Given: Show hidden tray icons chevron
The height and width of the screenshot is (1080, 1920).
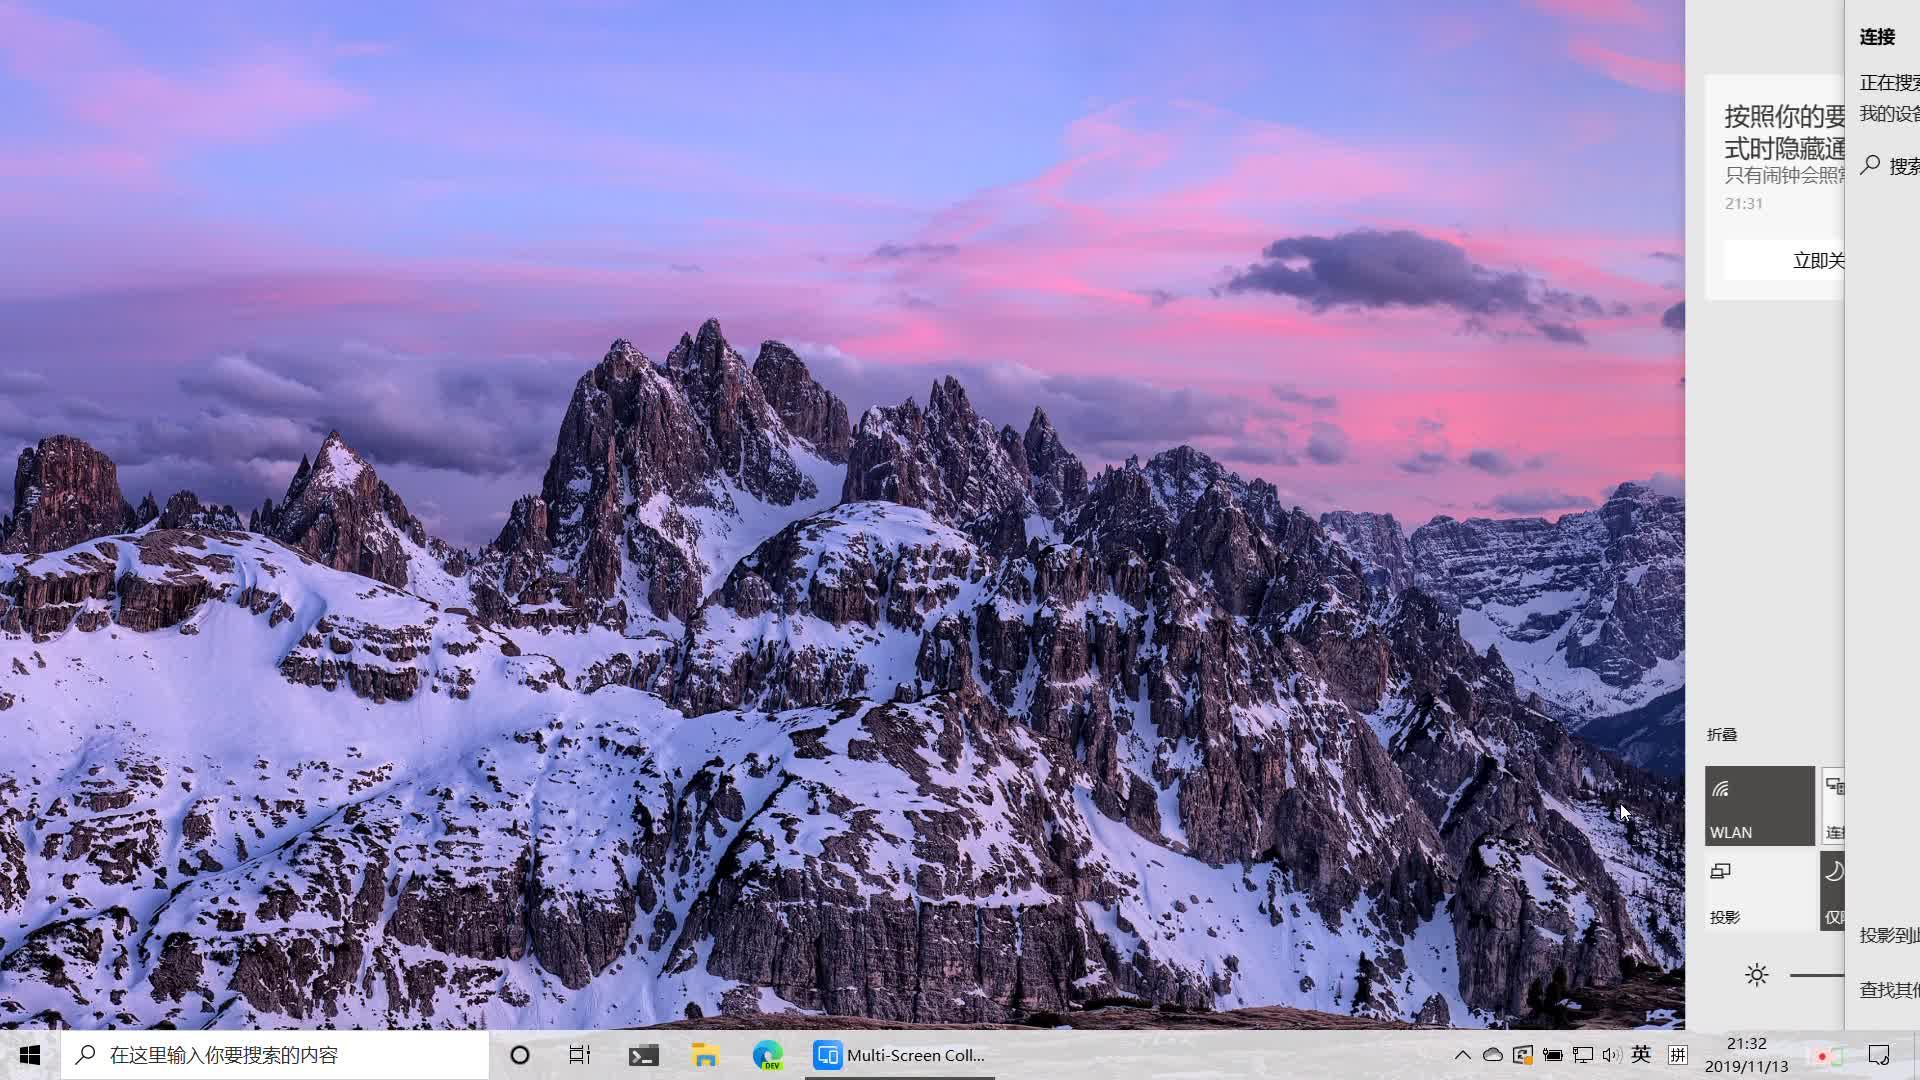Looking at the screenshot, I should pos(1462,1055).
